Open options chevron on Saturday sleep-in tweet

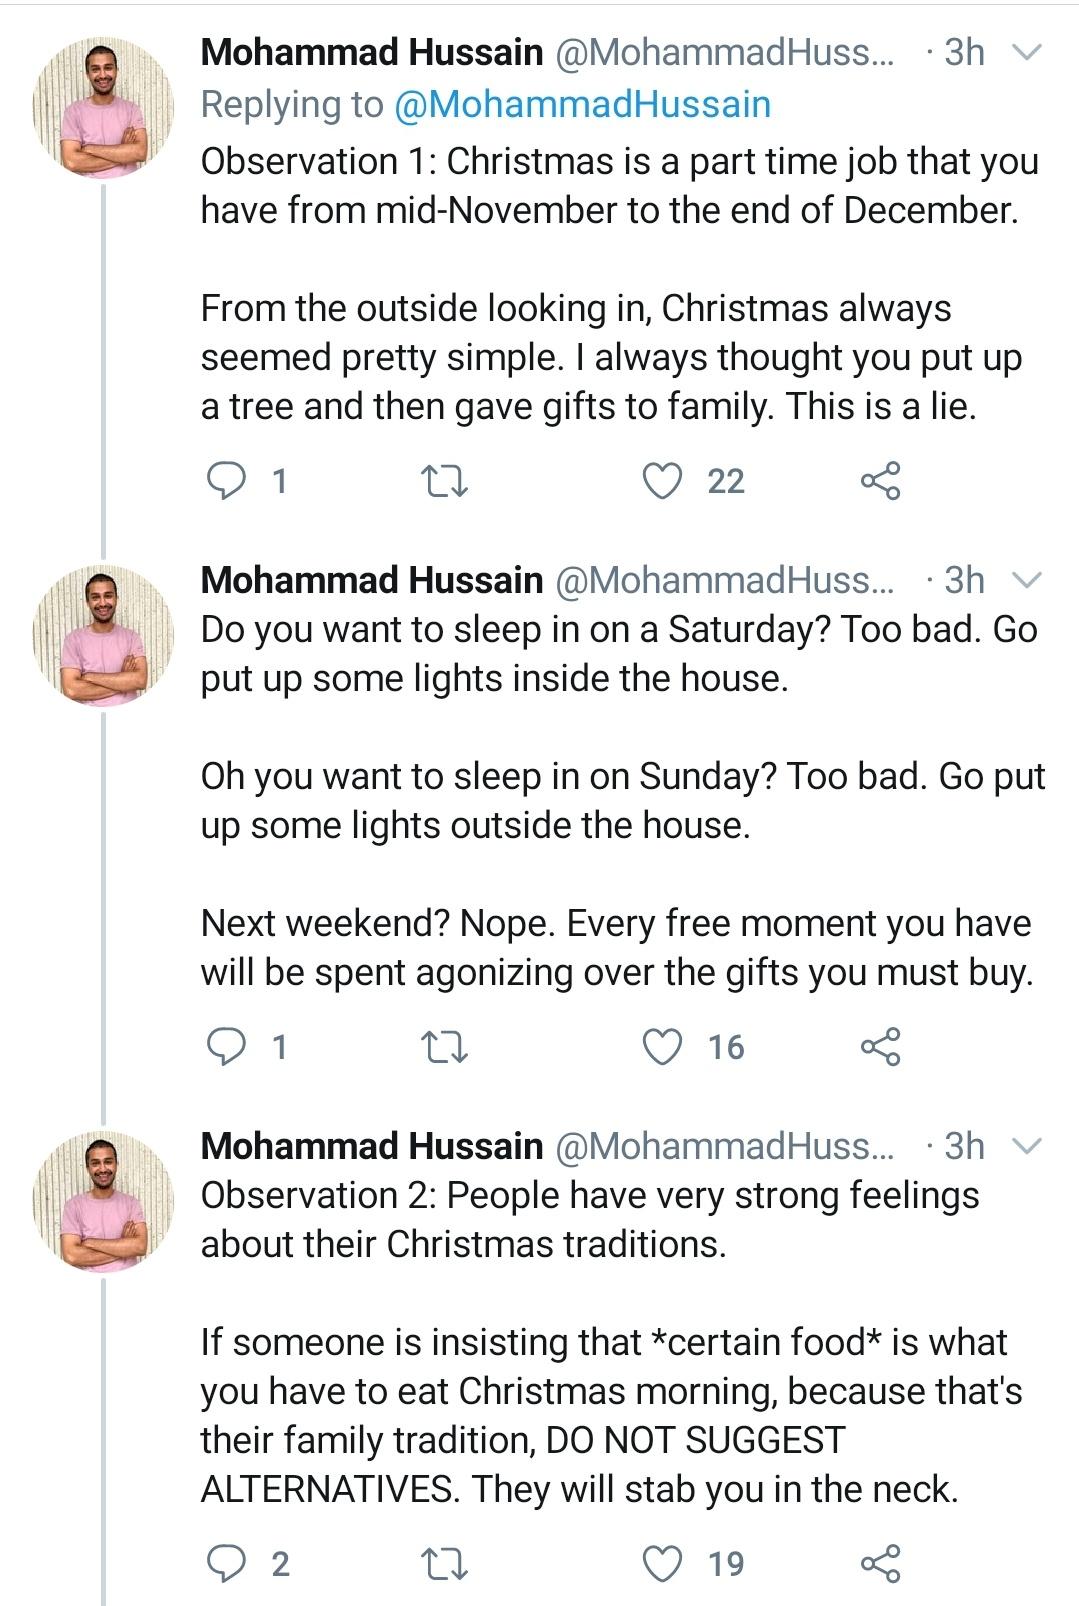pyautogui.click(x=1027, y=580)
